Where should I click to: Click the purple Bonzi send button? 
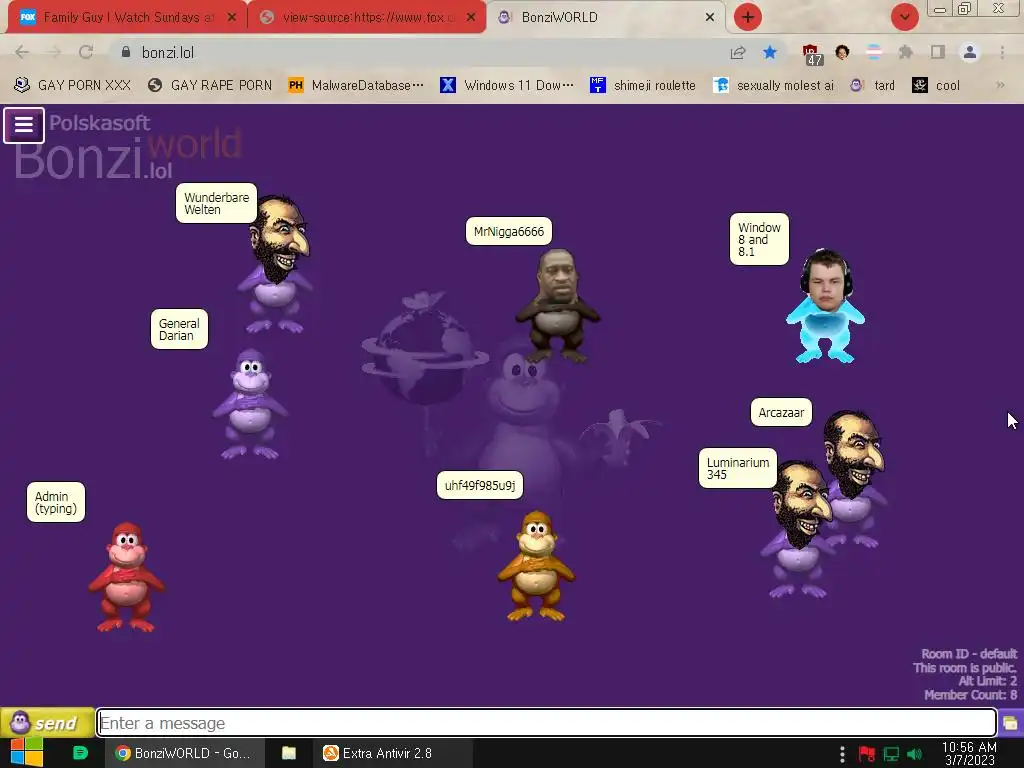coord(46,722)
